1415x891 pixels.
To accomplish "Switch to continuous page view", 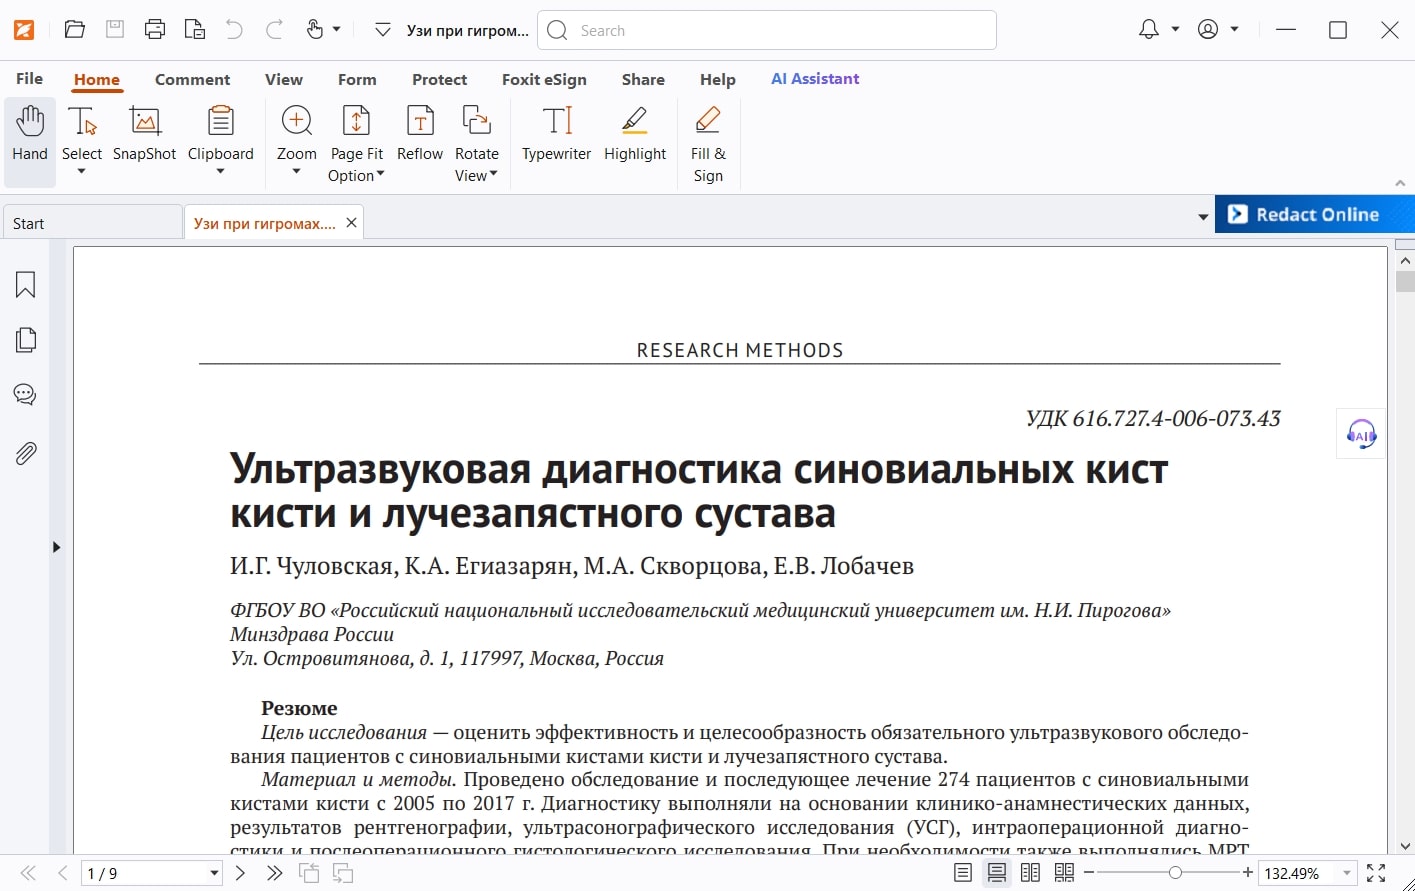I will click(996, 873).
